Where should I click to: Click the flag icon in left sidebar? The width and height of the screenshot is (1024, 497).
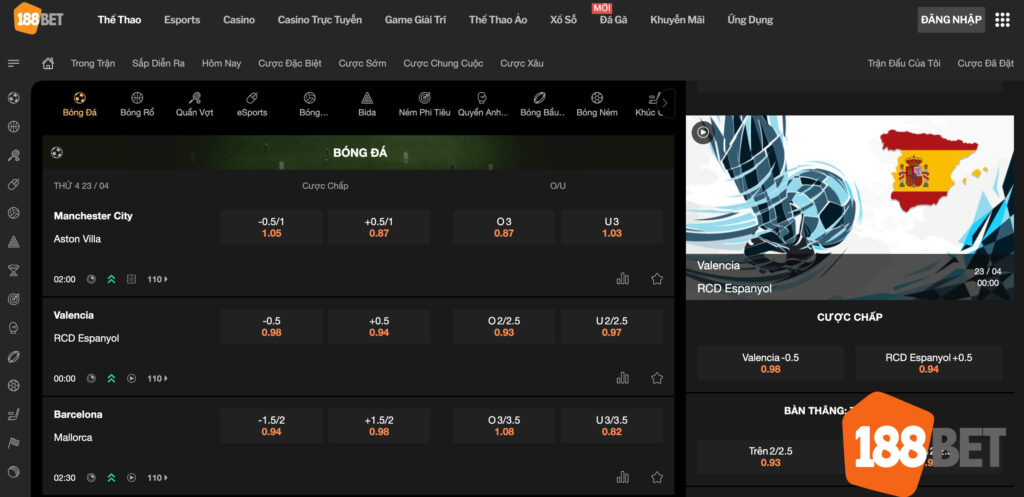click(x=14, y=443)
